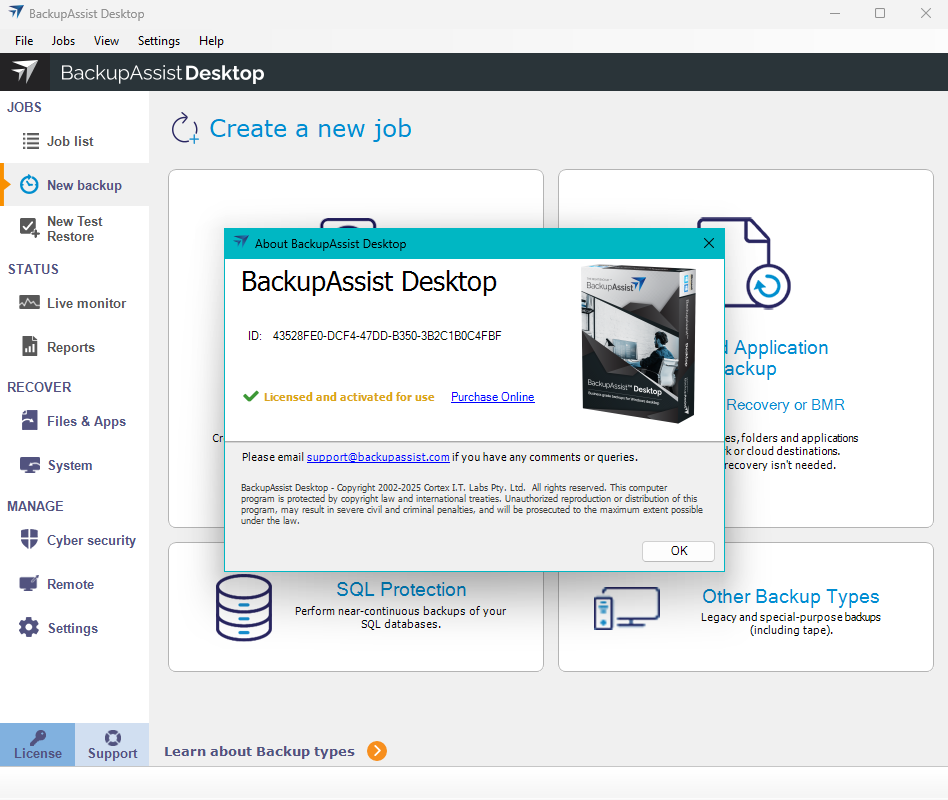948x800 pixels.
Task: Click Learn about Backup types link
Action: 259,751
